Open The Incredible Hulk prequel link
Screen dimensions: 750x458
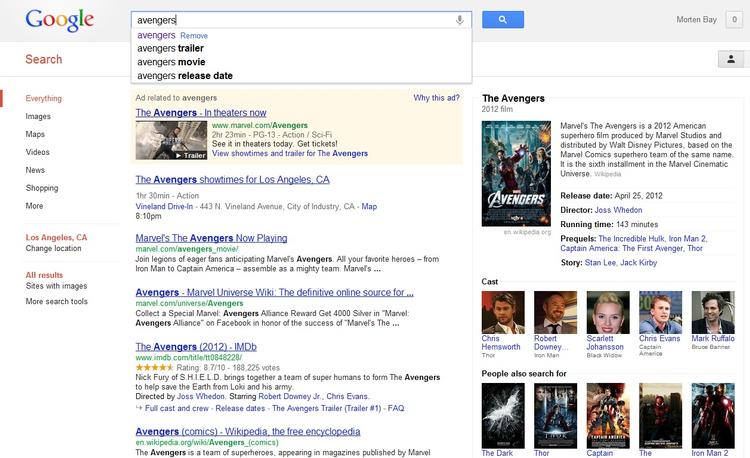631,239
